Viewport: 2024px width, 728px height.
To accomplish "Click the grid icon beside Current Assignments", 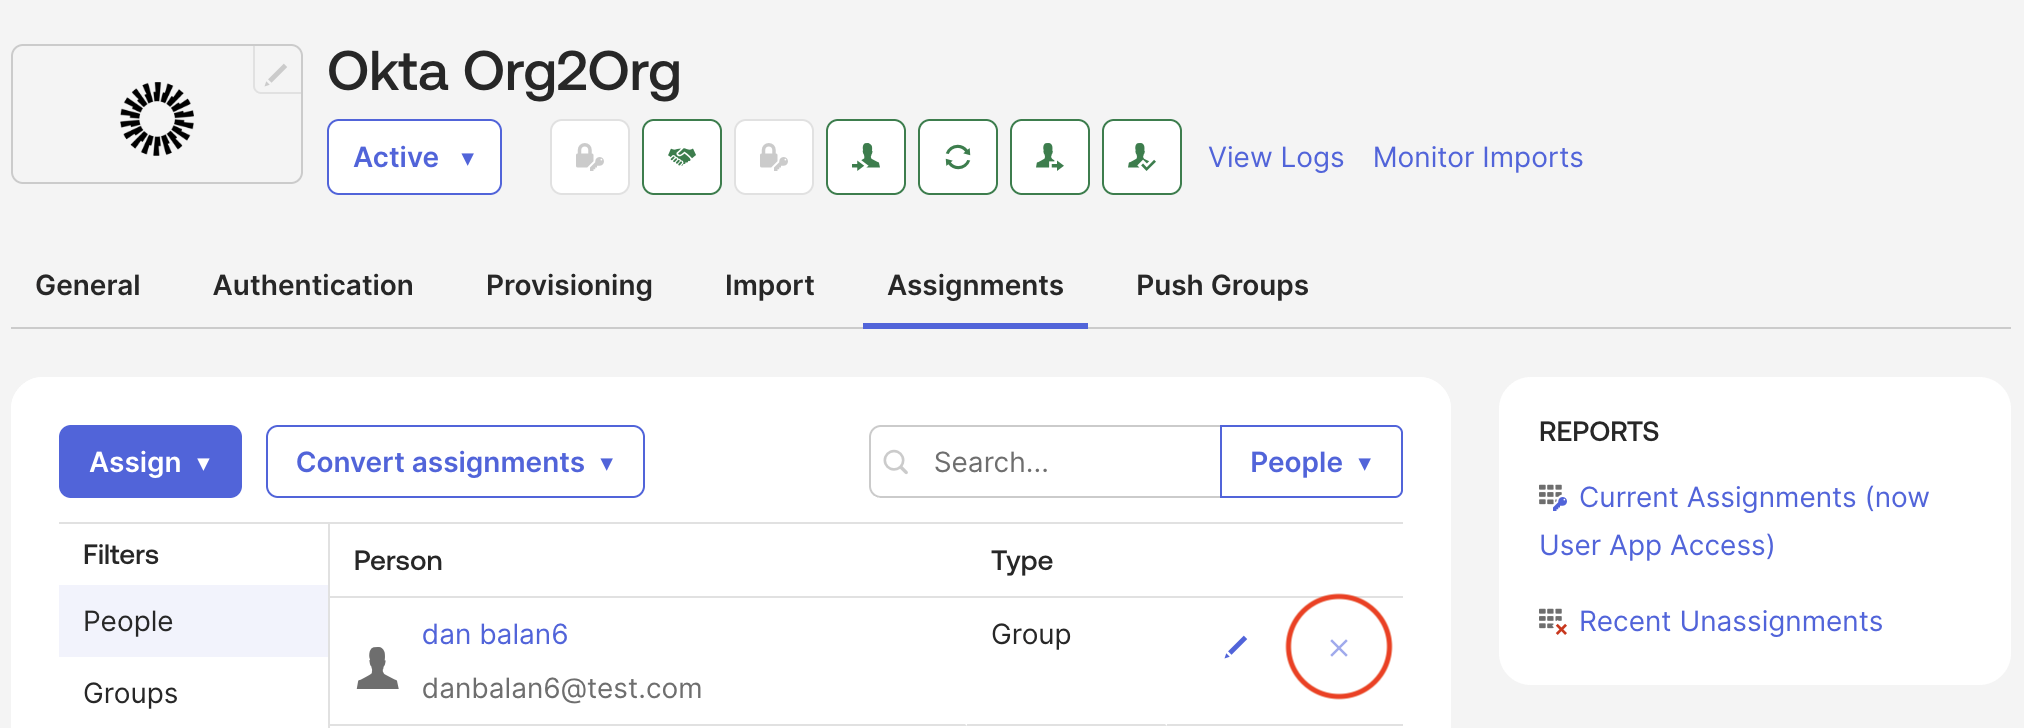I will 1552,497.
